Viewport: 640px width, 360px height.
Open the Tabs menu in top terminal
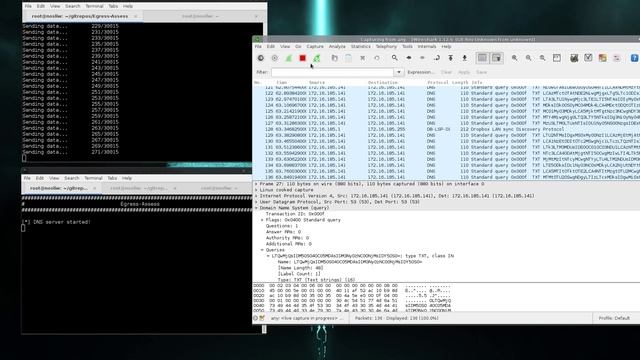[x=113, y=6]
